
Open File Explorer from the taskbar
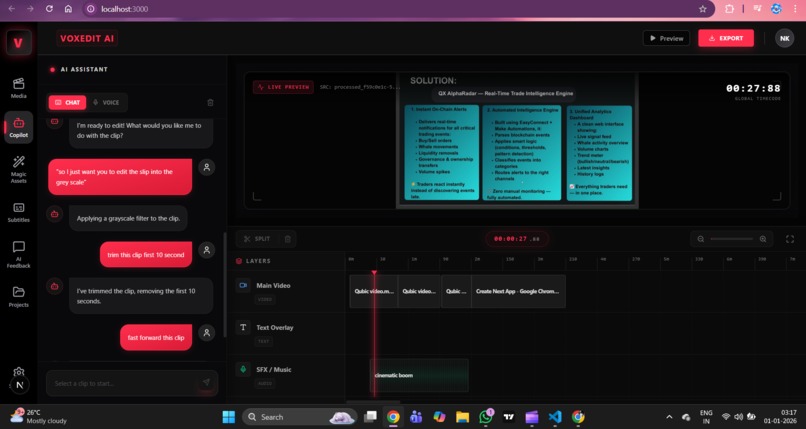pyautogui.click(x=462, y=417)
